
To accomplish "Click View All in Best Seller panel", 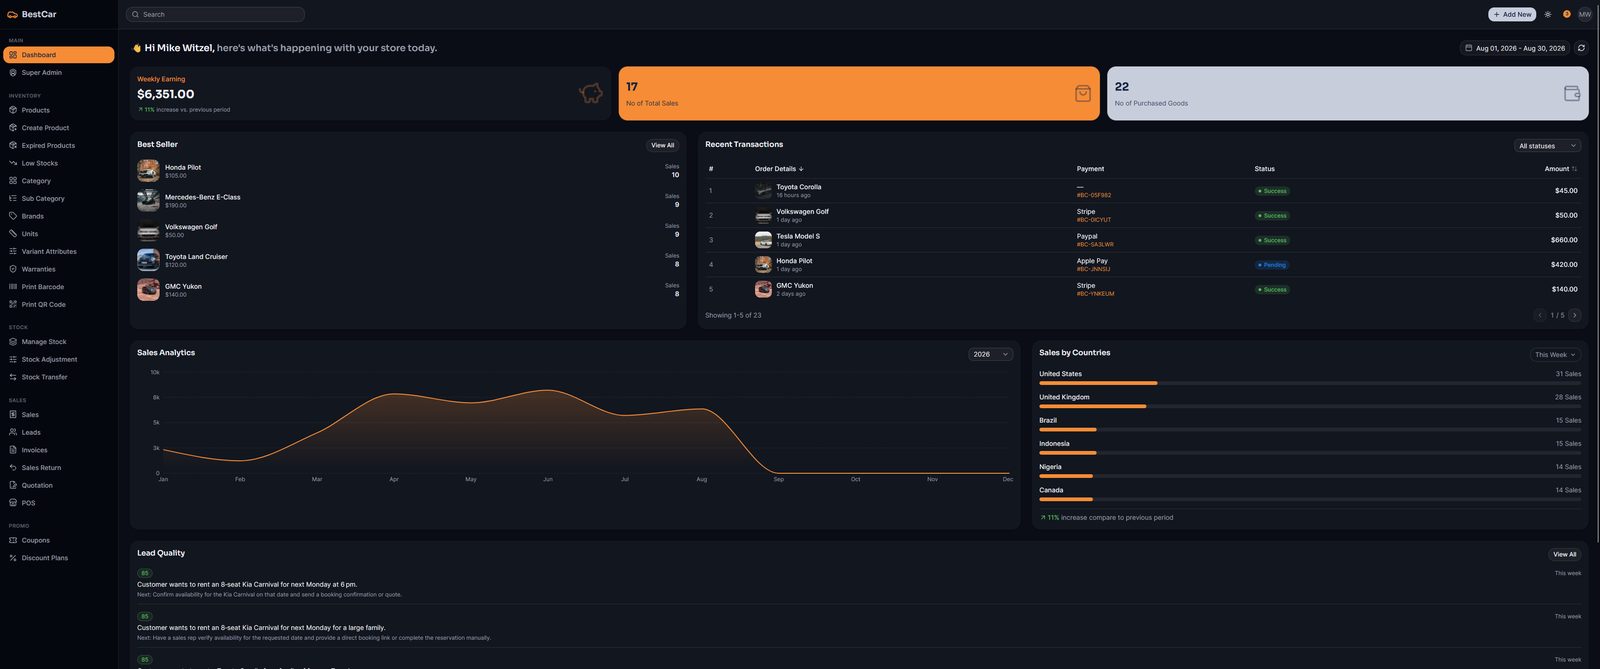I will 663,145.
